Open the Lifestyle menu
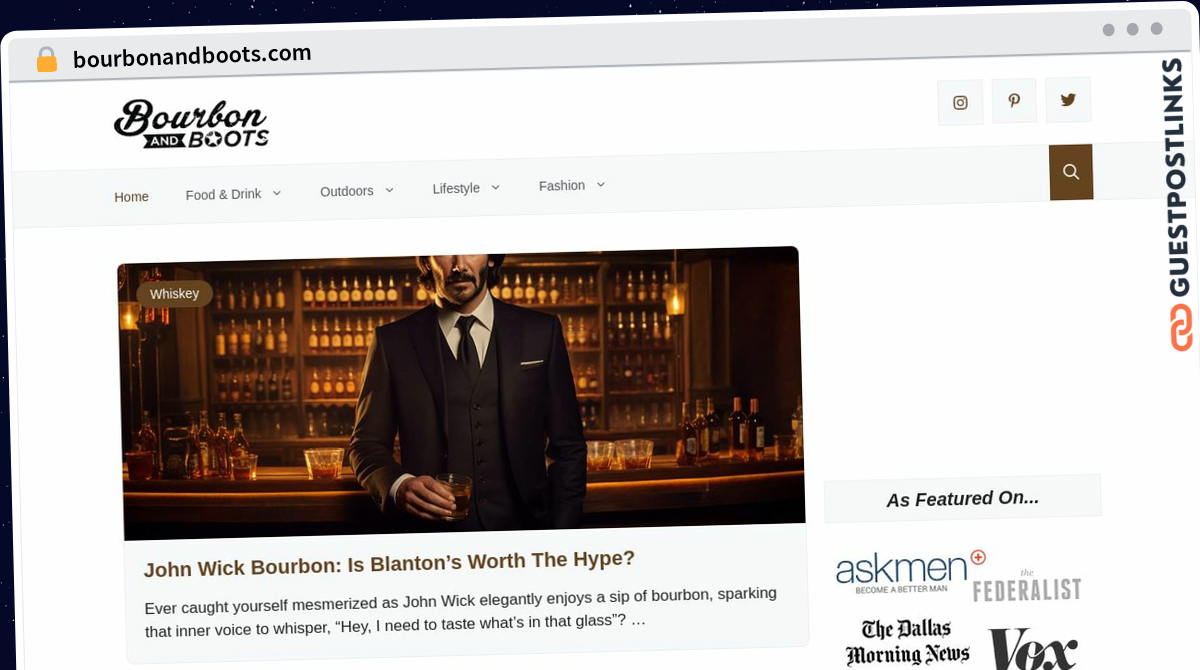The width and height of the screenshot is (1200, 670). (456, 188)
